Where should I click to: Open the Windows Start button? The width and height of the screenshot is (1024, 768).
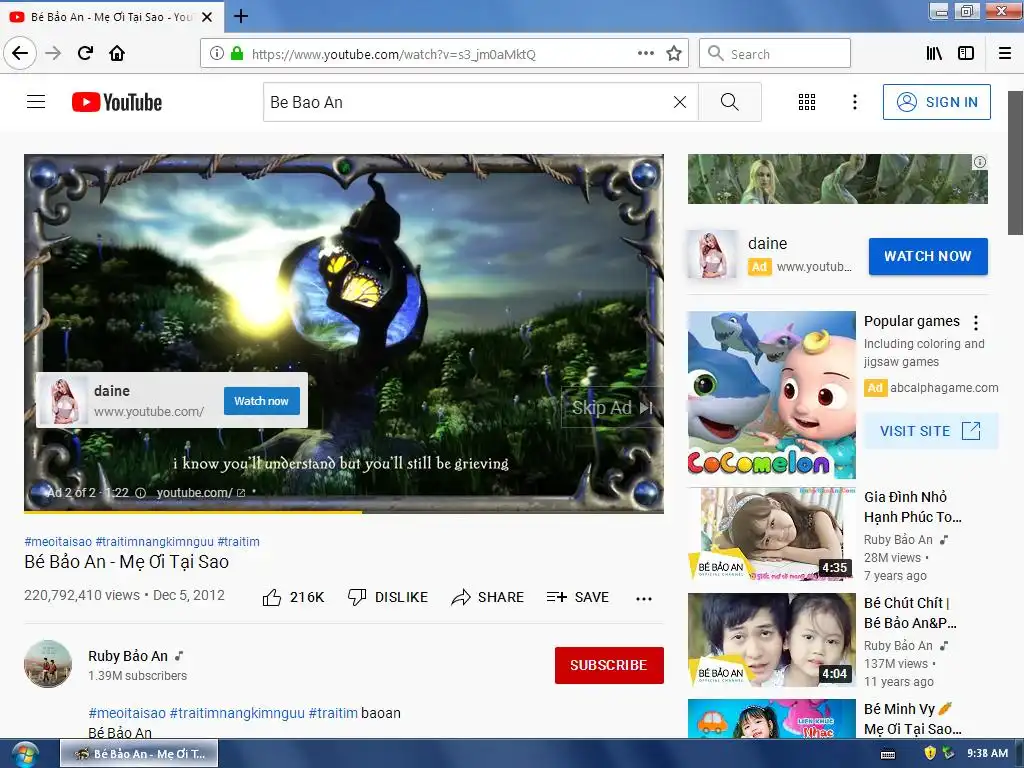point(24,754)
